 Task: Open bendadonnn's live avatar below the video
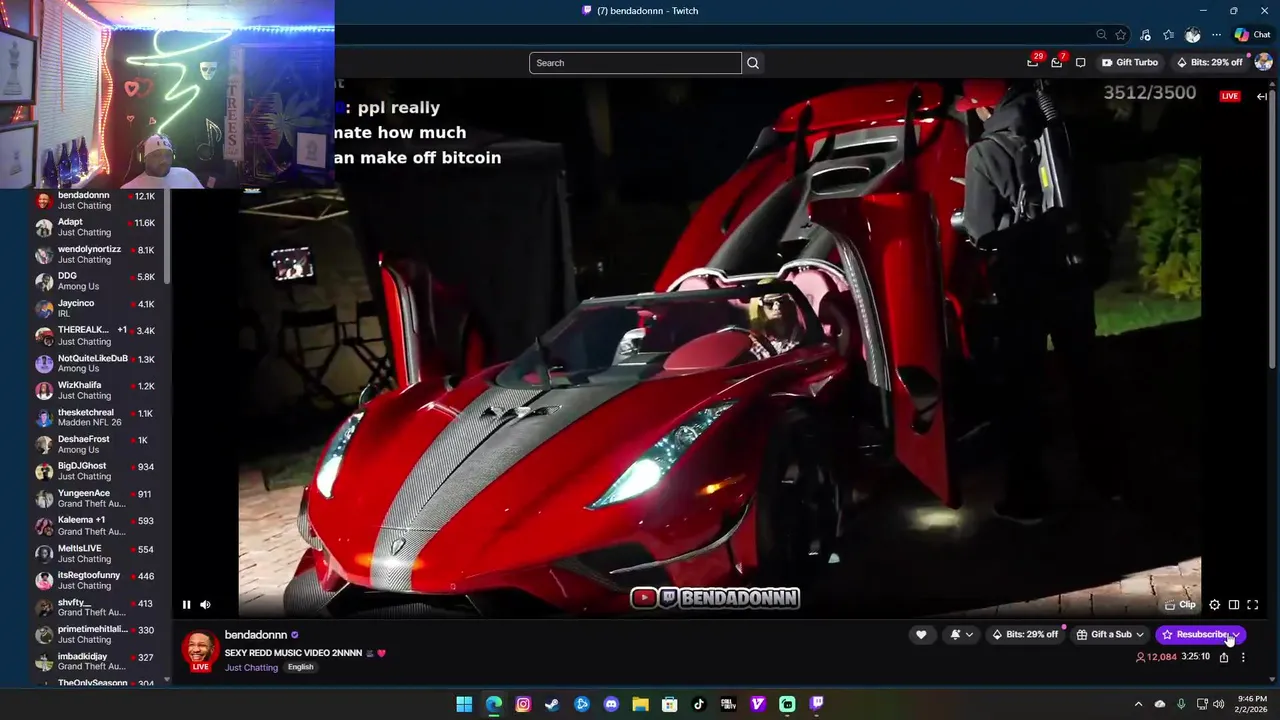[200, 650]
